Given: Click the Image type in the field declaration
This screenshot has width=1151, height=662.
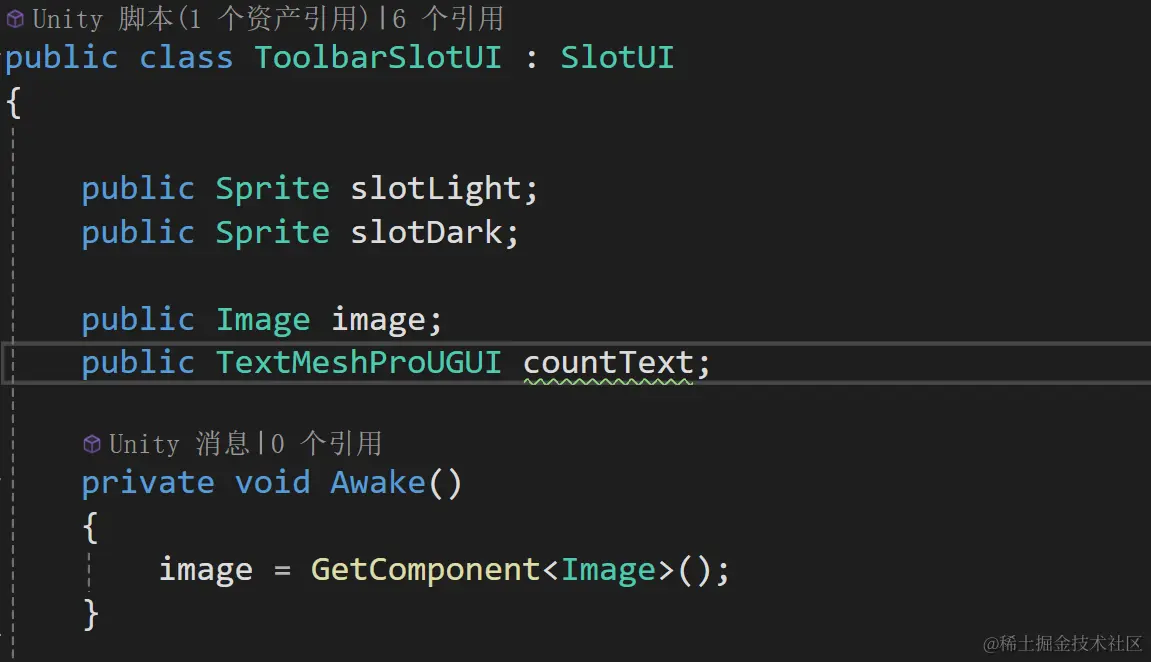Looking at the screenshot, I should pos(262,320).
